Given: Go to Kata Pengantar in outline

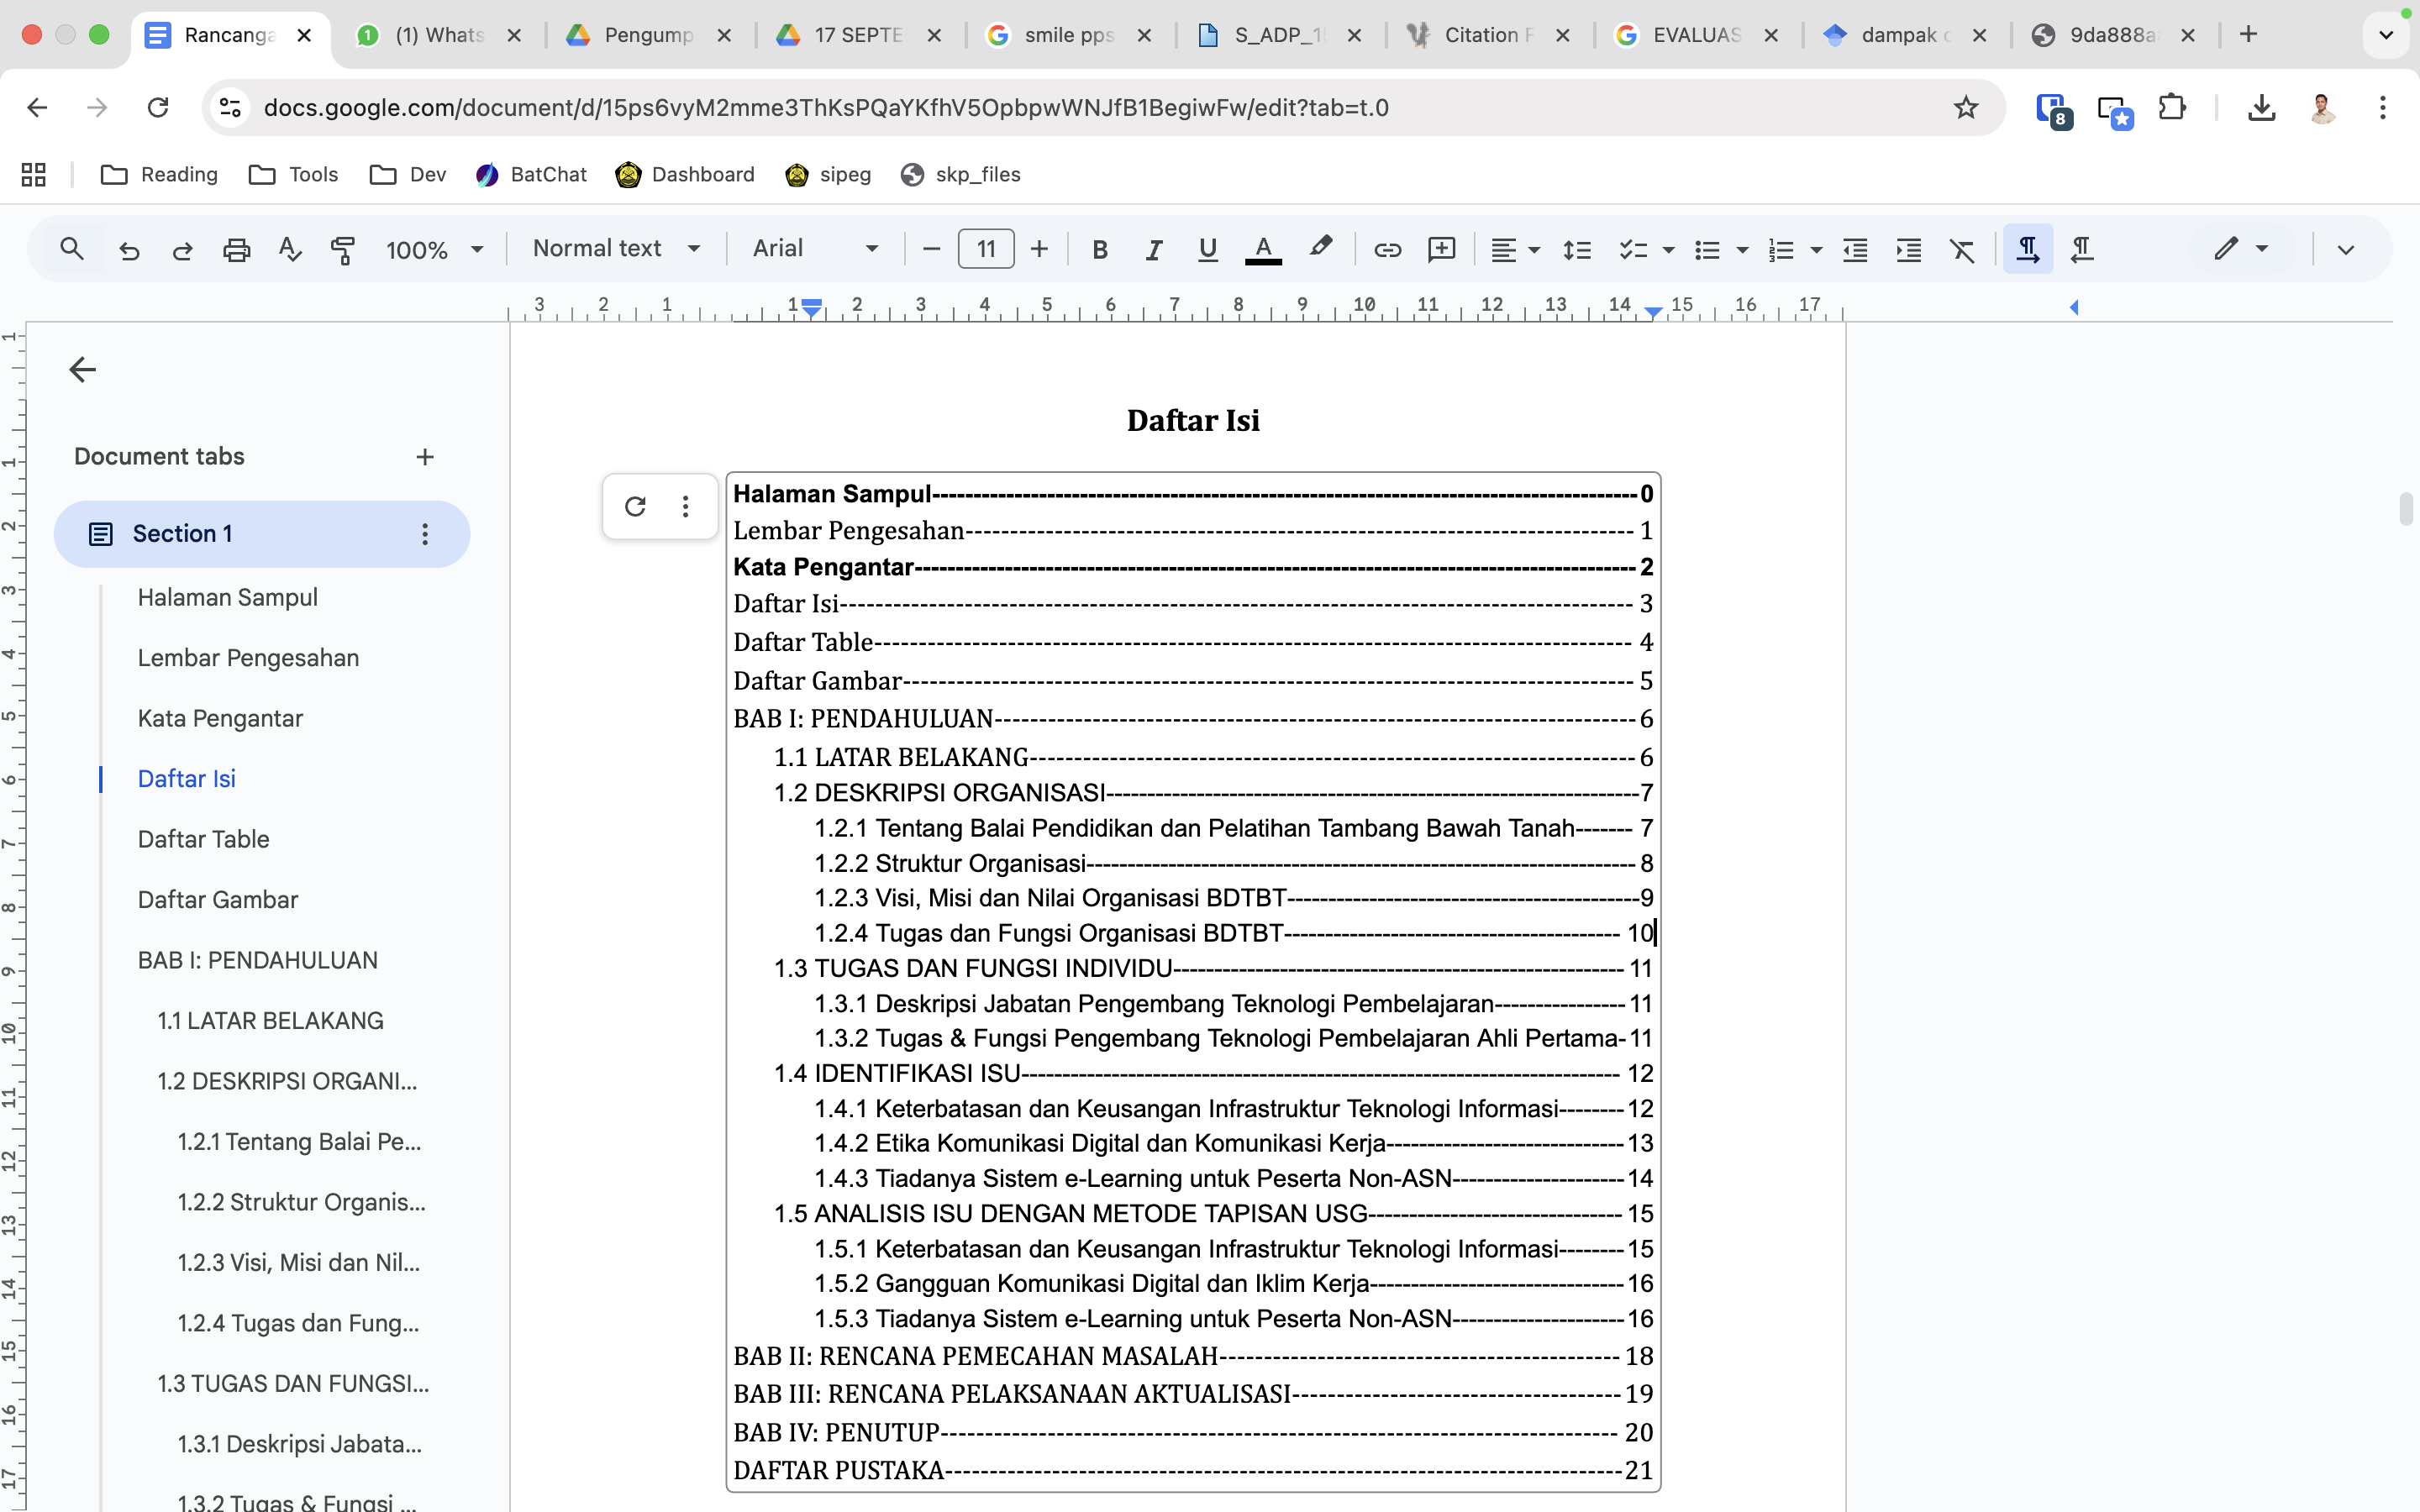Looking at the screenshot, I should coord(220,718).
